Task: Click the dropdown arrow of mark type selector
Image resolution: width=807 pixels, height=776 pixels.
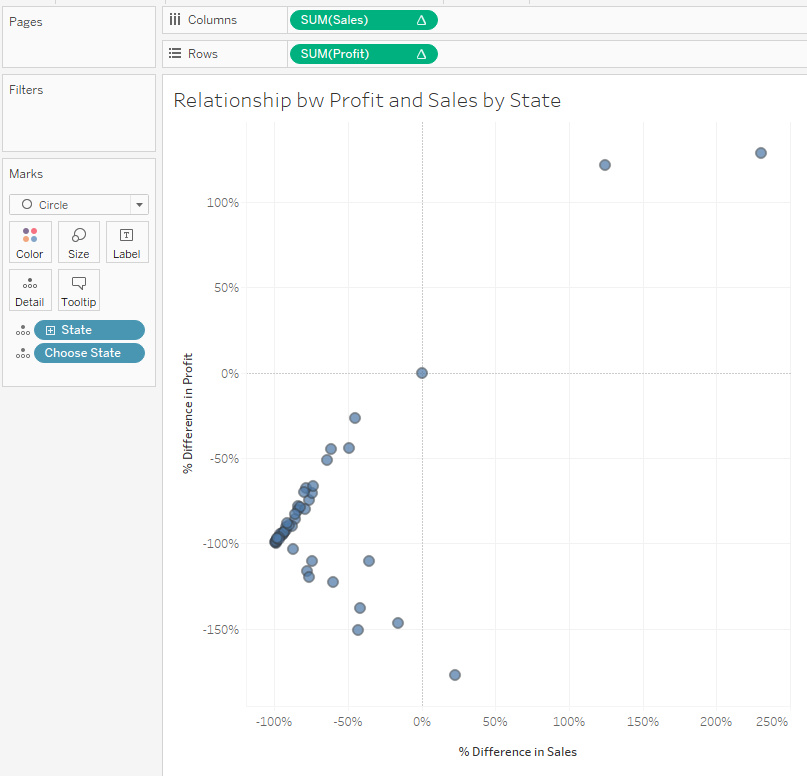Action: tap(139, 205)
